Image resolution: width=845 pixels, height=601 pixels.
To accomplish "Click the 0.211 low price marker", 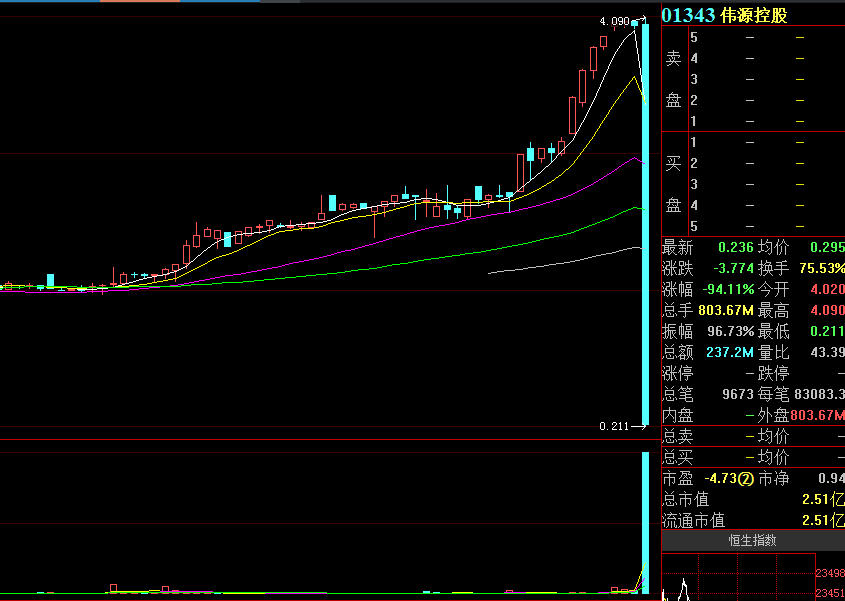I will 614,426.
